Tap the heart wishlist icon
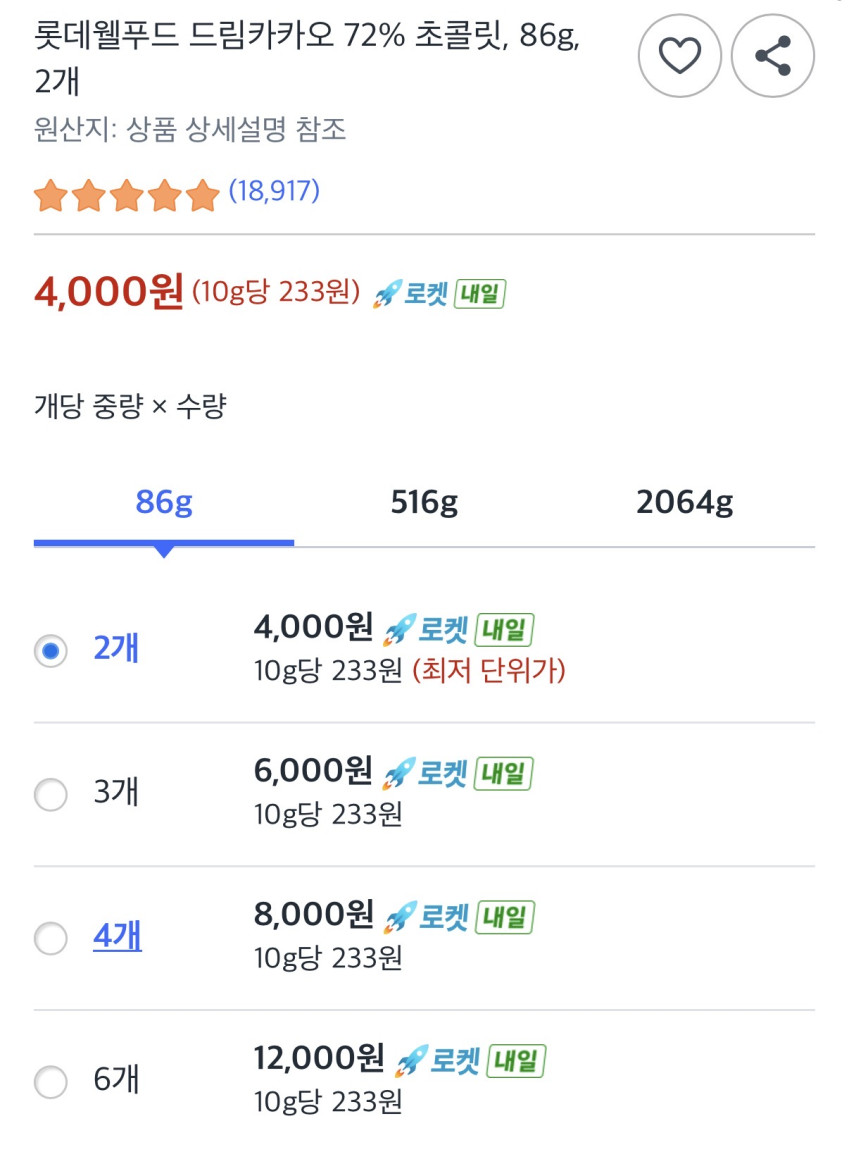Viewport: 849px width, 1152px height. (x=680, y=56)
